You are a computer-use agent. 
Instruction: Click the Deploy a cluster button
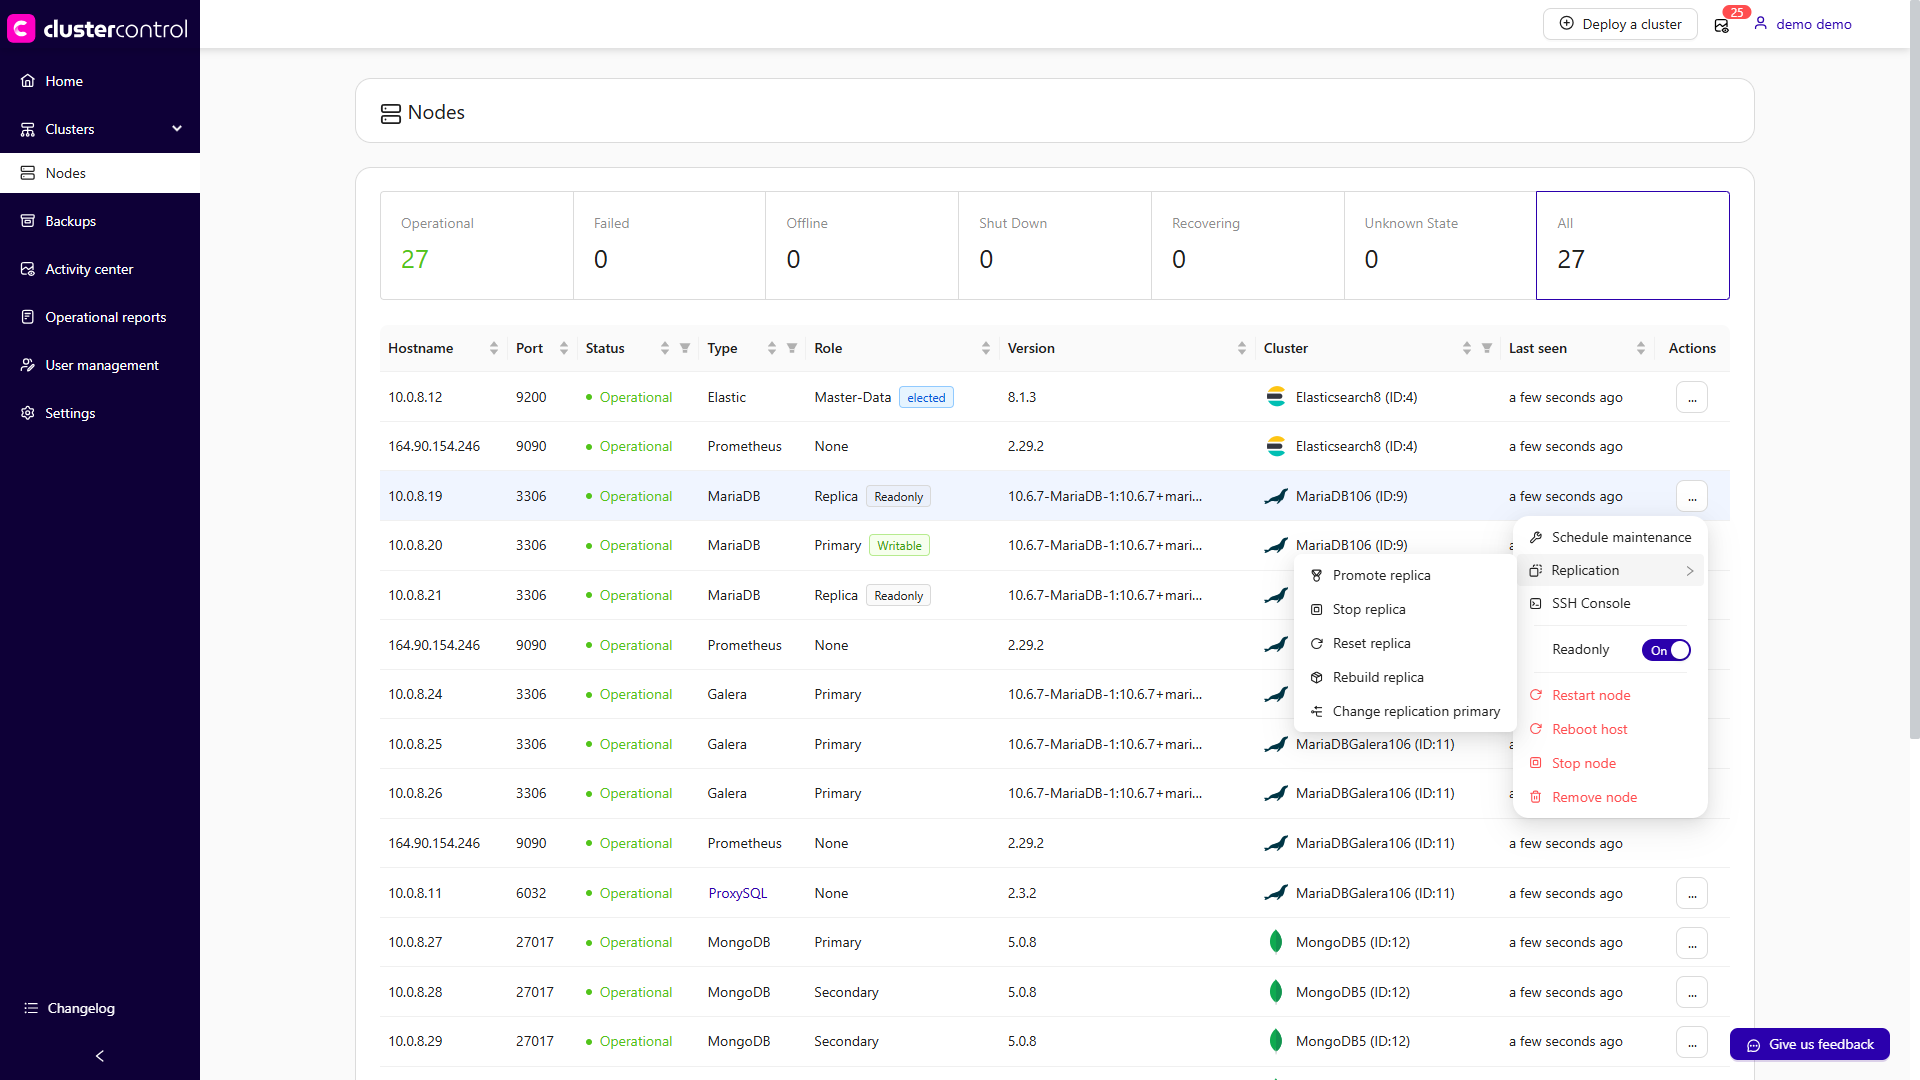[1620, 23]
